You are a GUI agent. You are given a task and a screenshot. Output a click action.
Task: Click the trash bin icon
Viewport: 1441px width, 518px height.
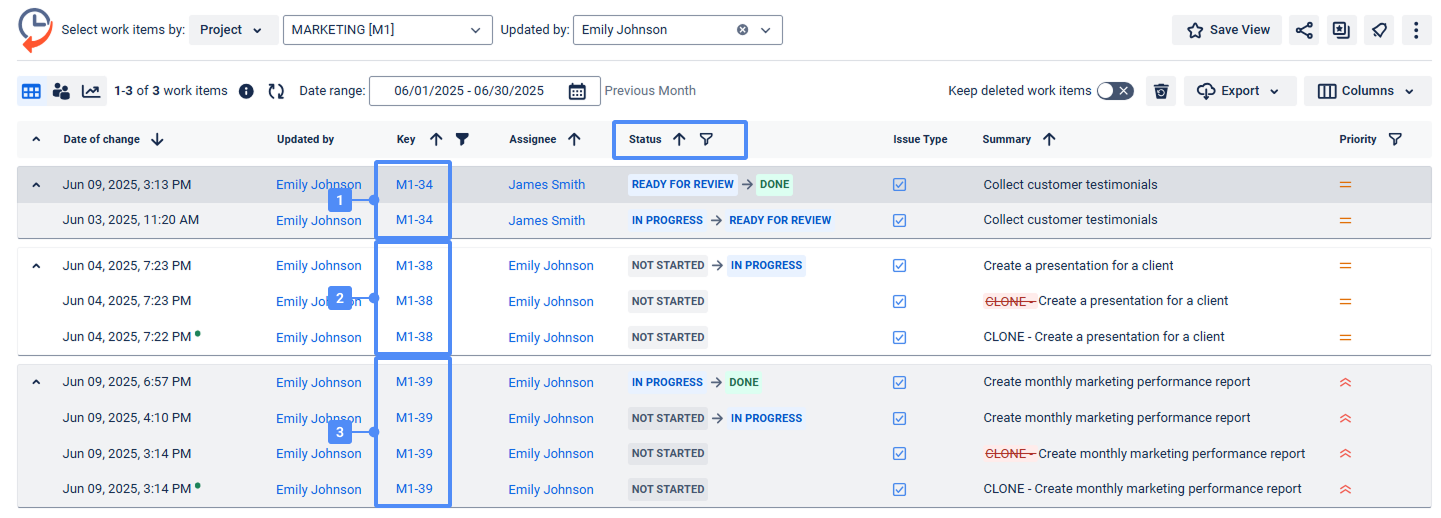[x=1160, y=91]
